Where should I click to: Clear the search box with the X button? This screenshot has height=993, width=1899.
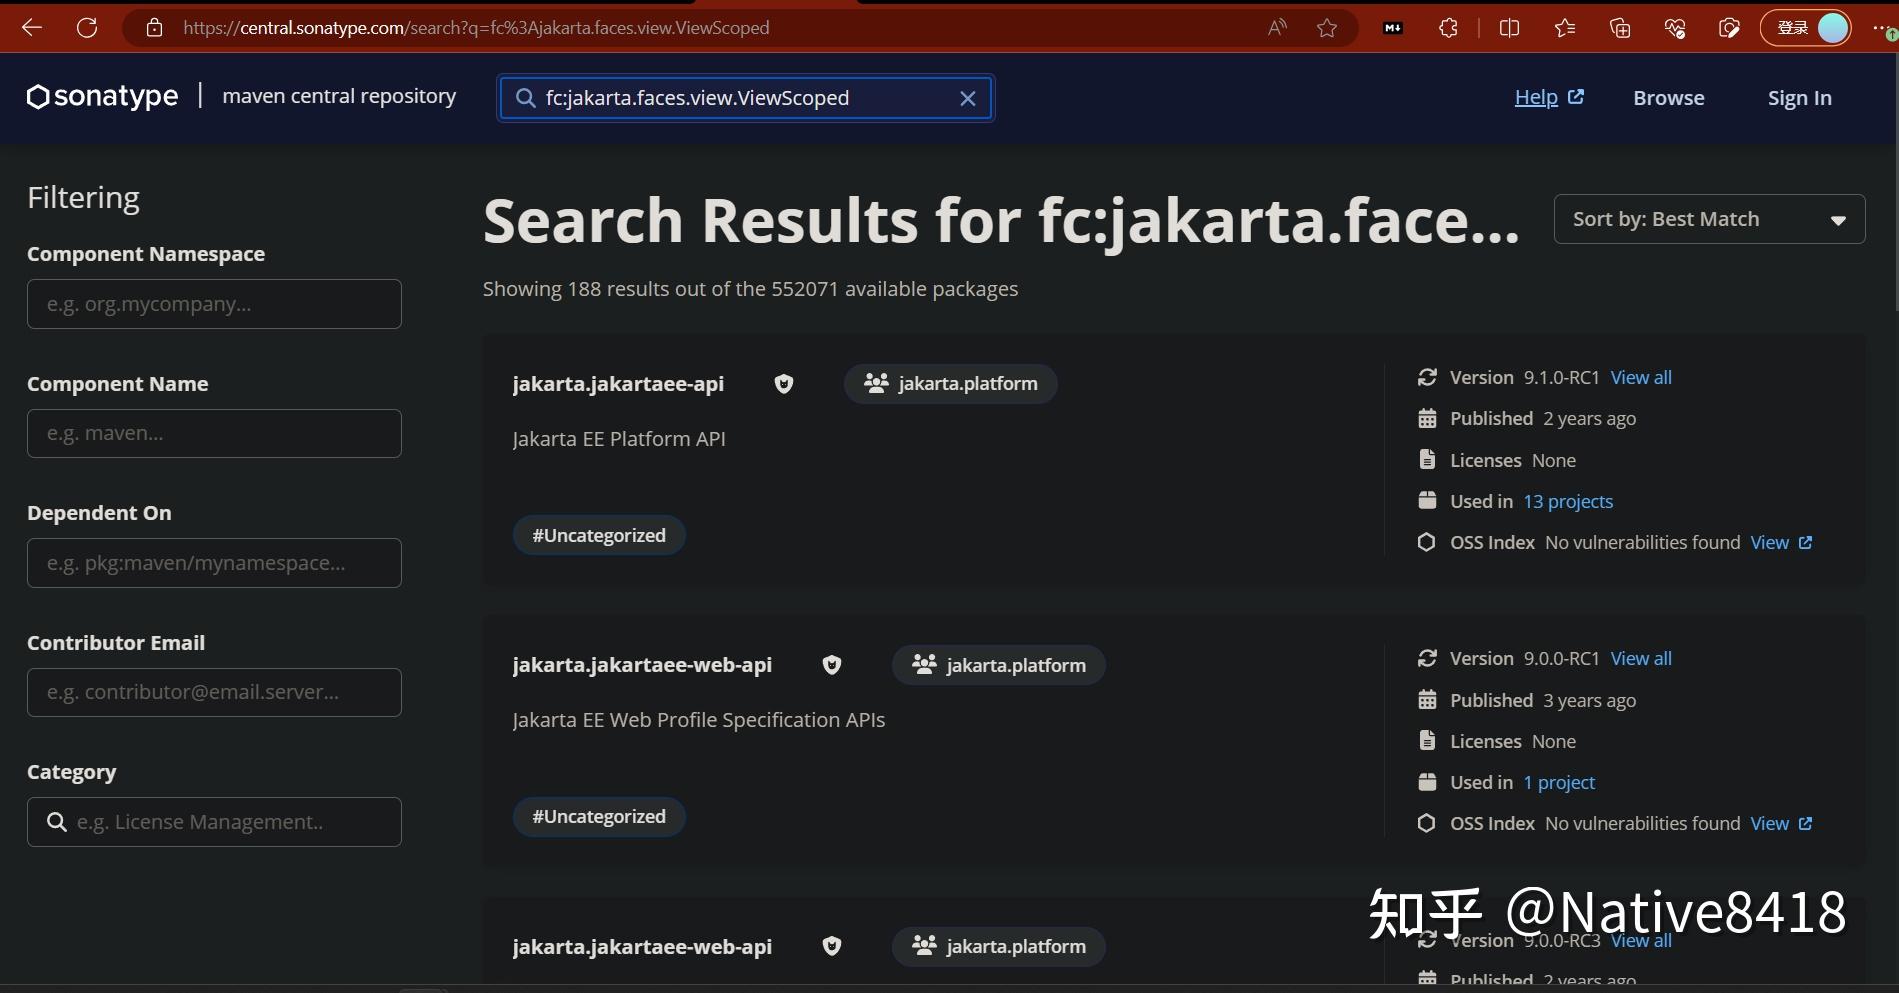[x=966, y=98]
